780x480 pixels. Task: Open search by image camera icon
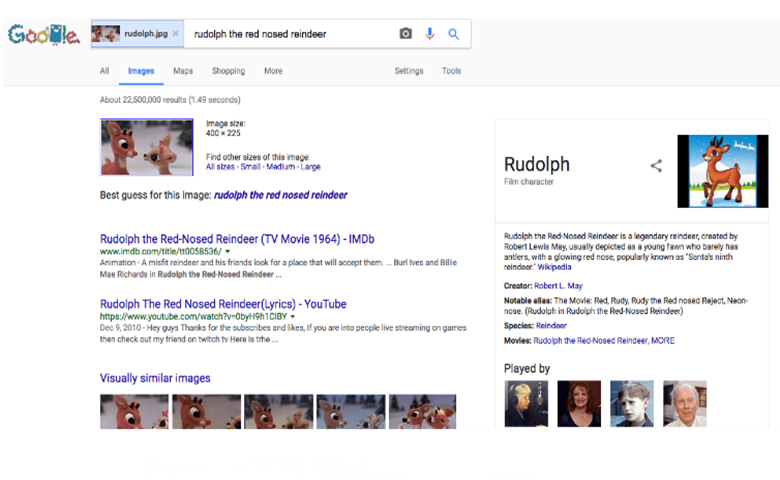[x=405, y=34]
